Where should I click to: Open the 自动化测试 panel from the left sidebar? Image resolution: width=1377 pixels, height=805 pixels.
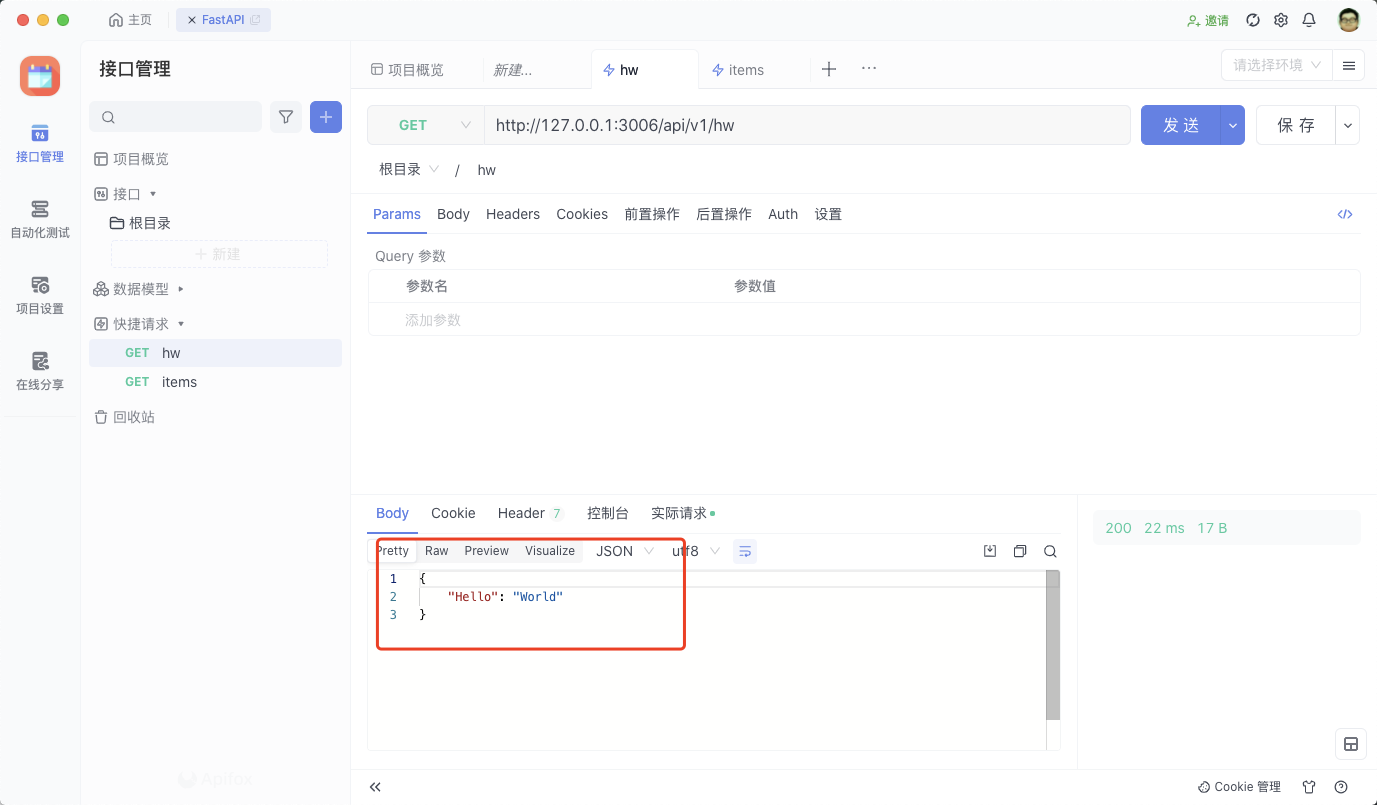[x=39, y=218]
